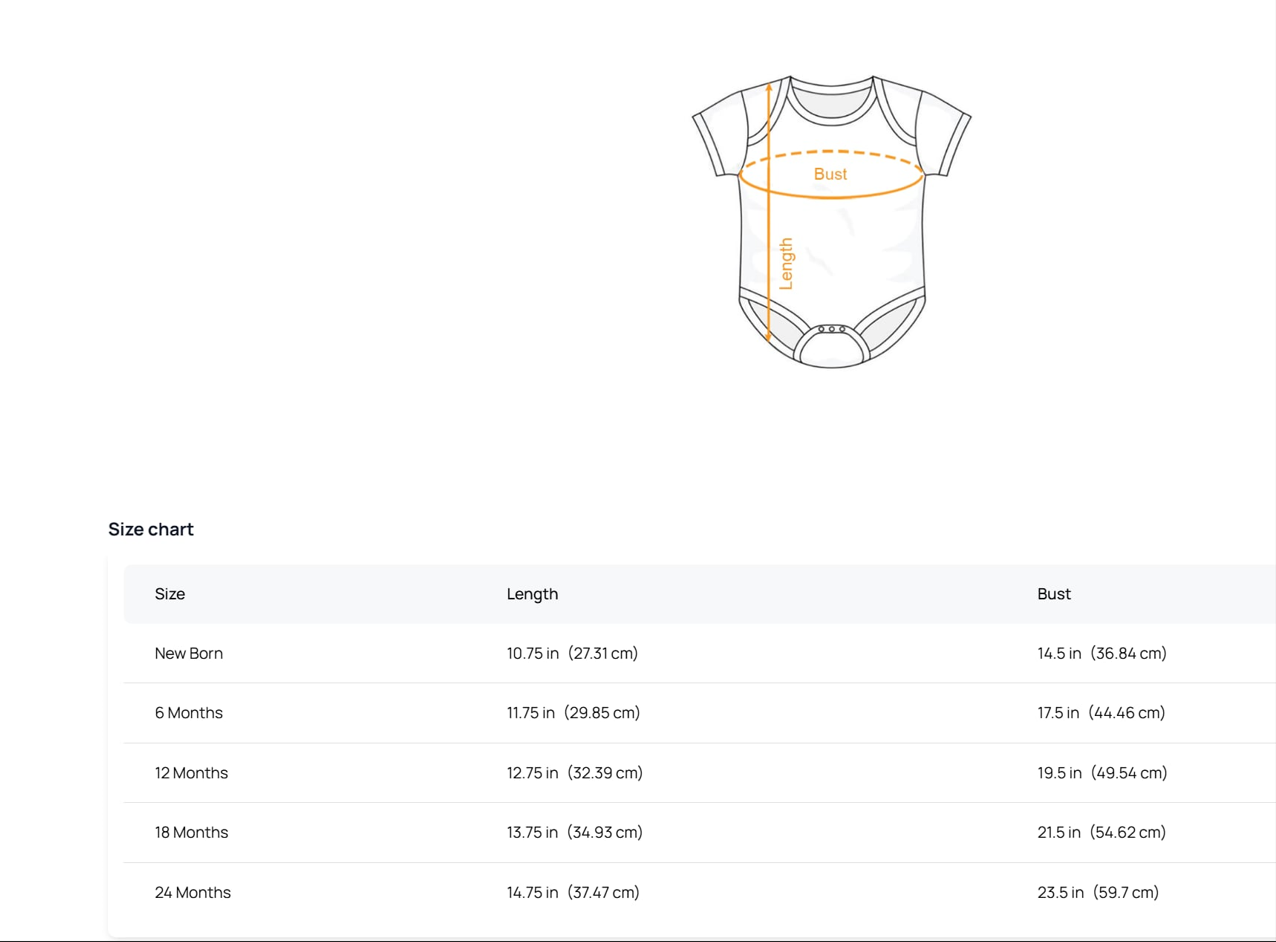
Task: Click the Length column header
Action: click(x=532, y=594)
